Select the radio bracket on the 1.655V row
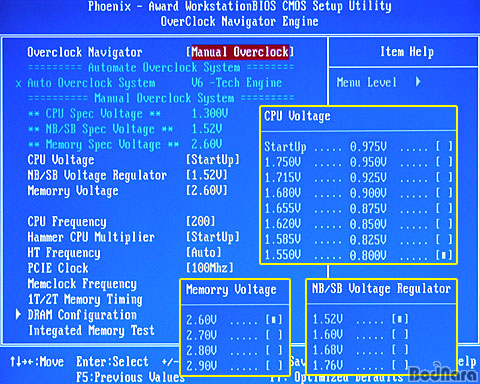Image resolution: width=480 pixels, height=384 pixels. 444,208
